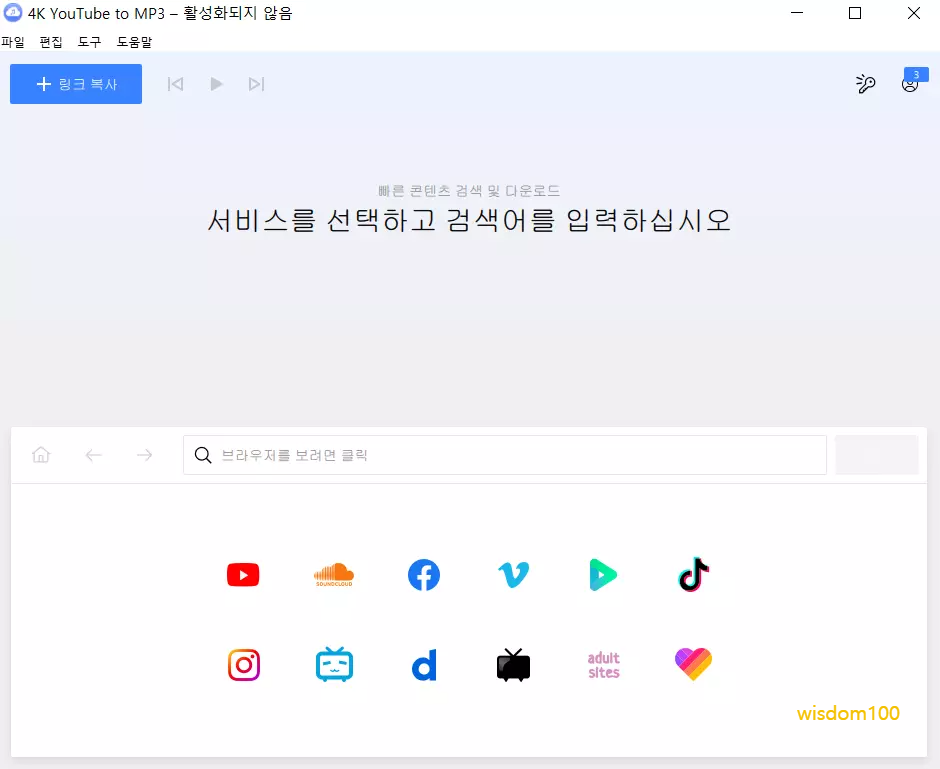
Task: Click the browser forward arrow
Action: (x=144, y=456)
